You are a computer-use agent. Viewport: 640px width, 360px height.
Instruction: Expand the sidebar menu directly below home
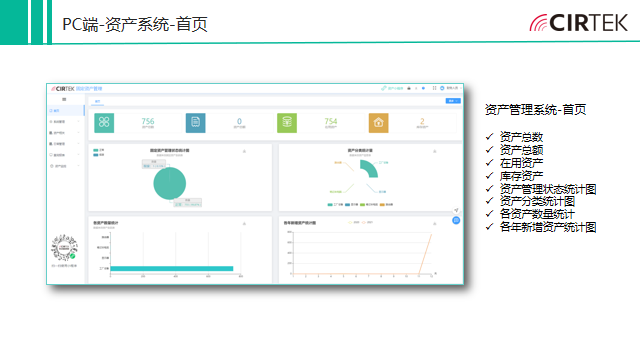[66, 122]
